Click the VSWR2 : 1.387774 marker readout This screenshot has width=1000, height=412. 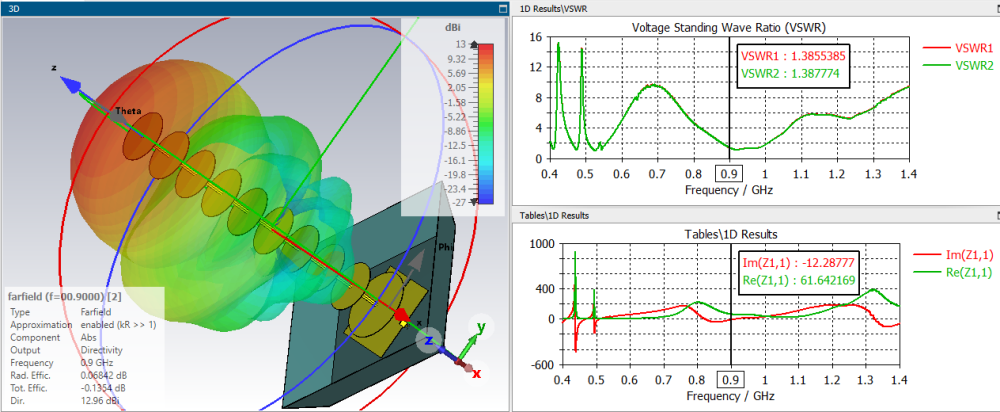point(788,73)
